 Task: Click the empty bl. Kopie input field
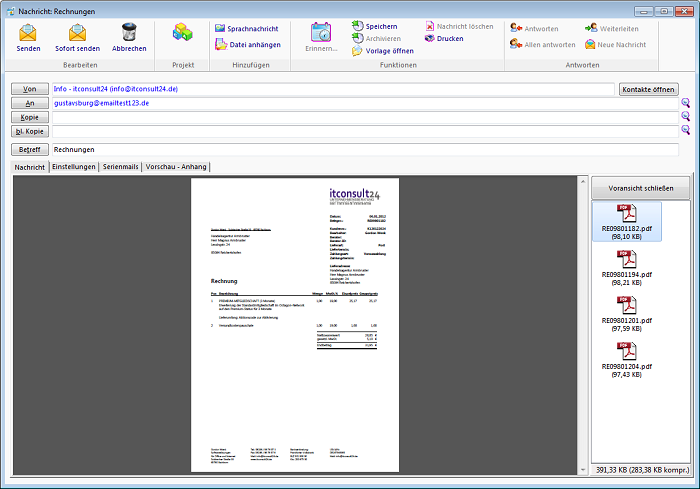tap(365, 131)
